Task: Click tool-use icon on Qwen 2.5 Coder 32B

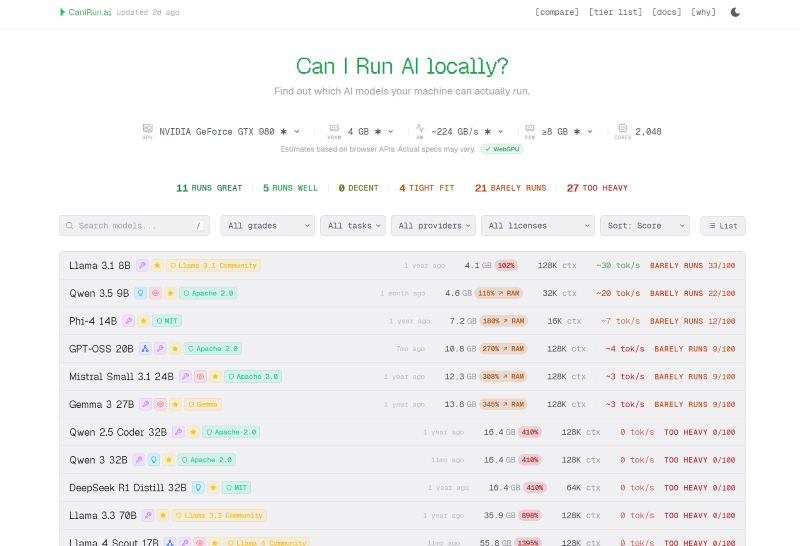Action: [178, 432]
